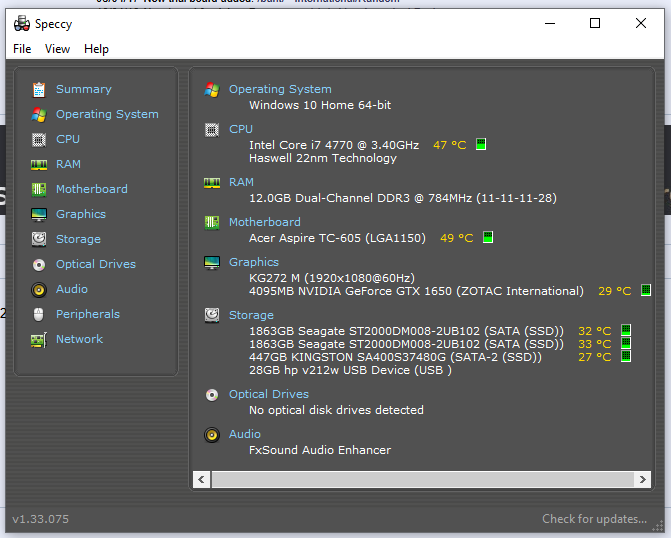Click the Audio speaker icon in summary panel

(212, 435)
